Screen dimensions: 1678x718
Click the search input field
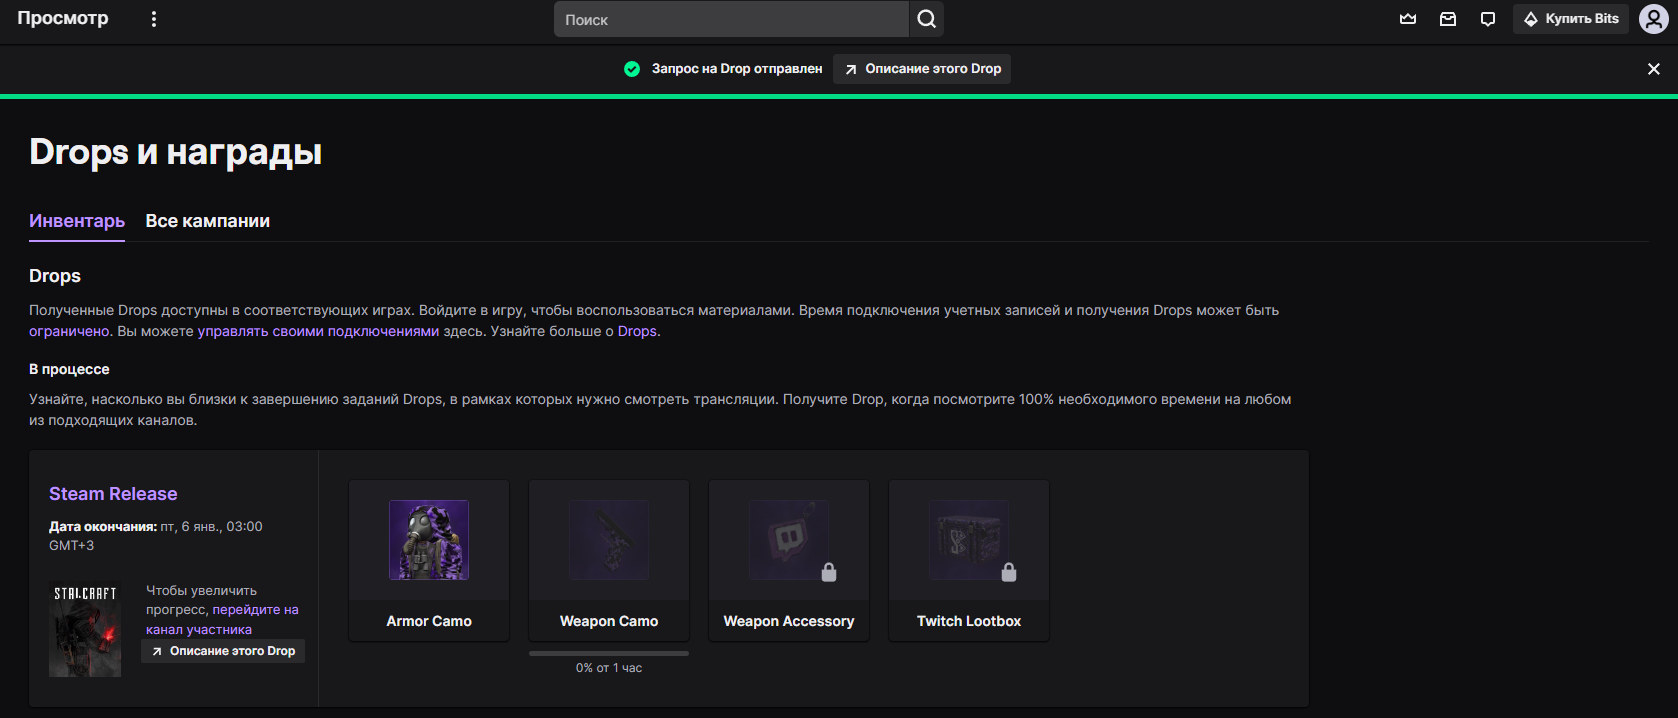pos(732,19)
